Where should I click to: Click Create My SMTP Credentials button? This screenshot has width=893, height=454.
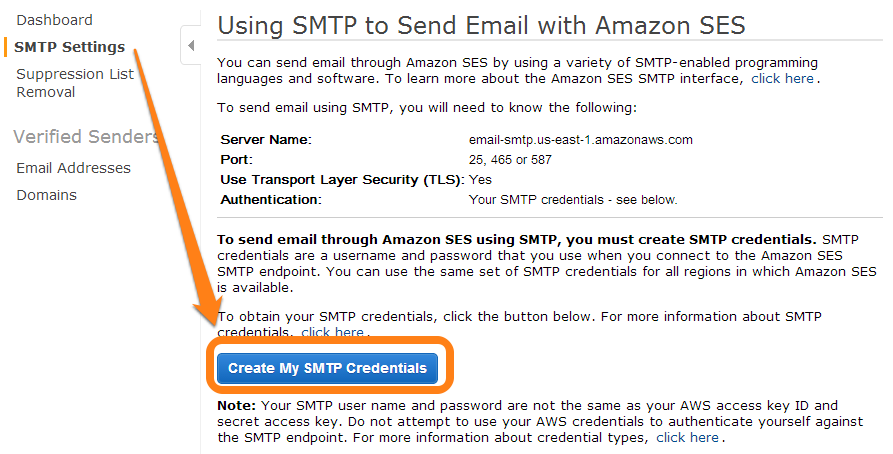pyautogui.click(x=327, y=368)
